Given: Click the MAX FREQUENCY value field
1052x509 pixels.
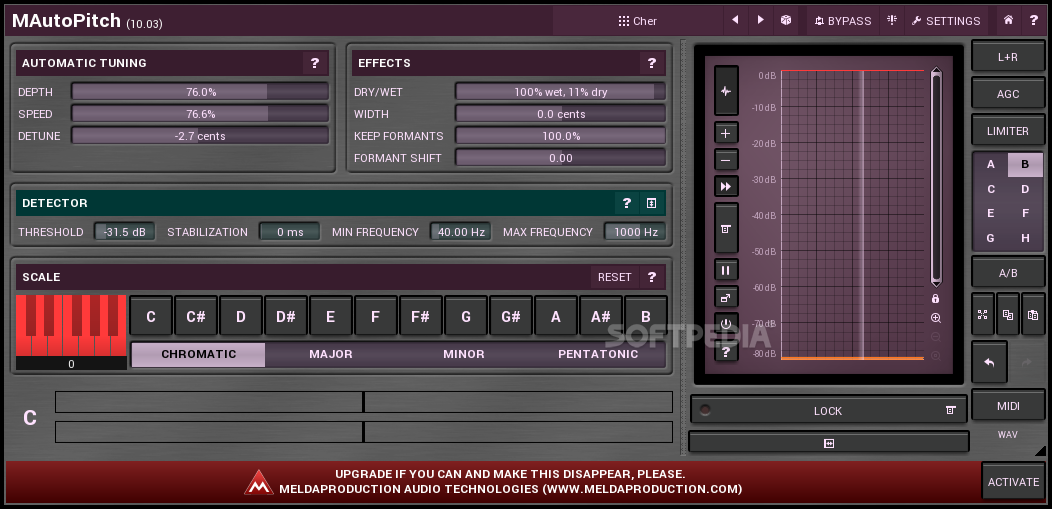Looking at the screenshot, I should [x=635, y=232].
